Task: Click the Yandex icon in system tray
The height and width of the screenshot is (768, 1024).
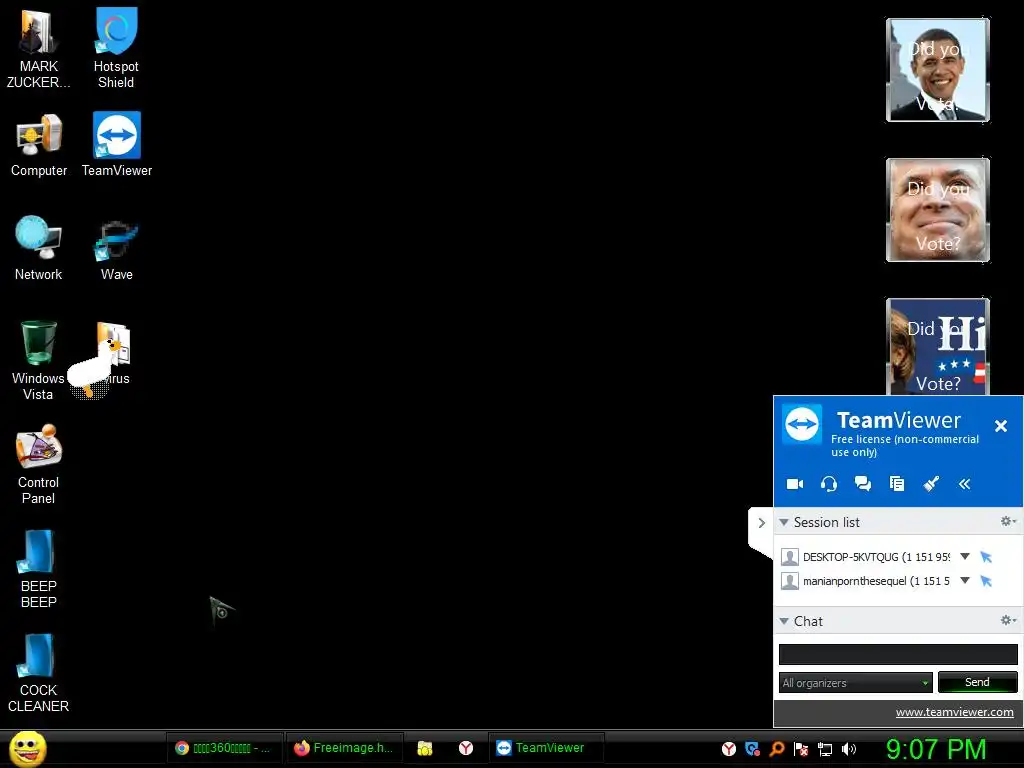Action: [729, 749]
